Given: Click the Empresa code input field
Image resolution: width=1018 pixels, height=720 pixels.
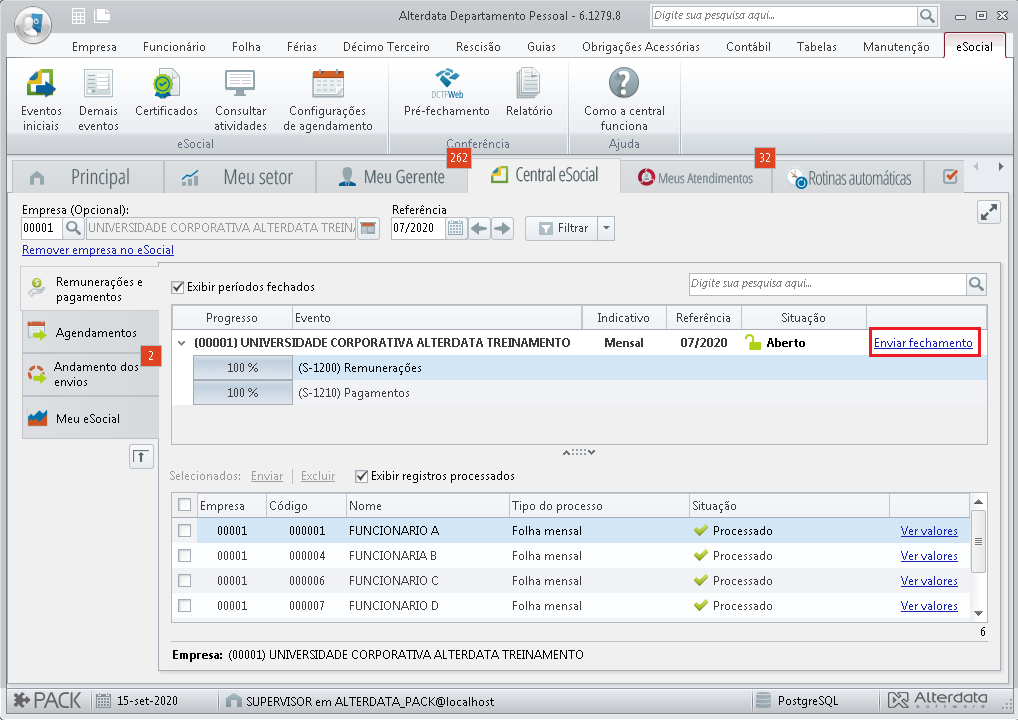Looking at the screenshot, I should [x=42, y=228].
